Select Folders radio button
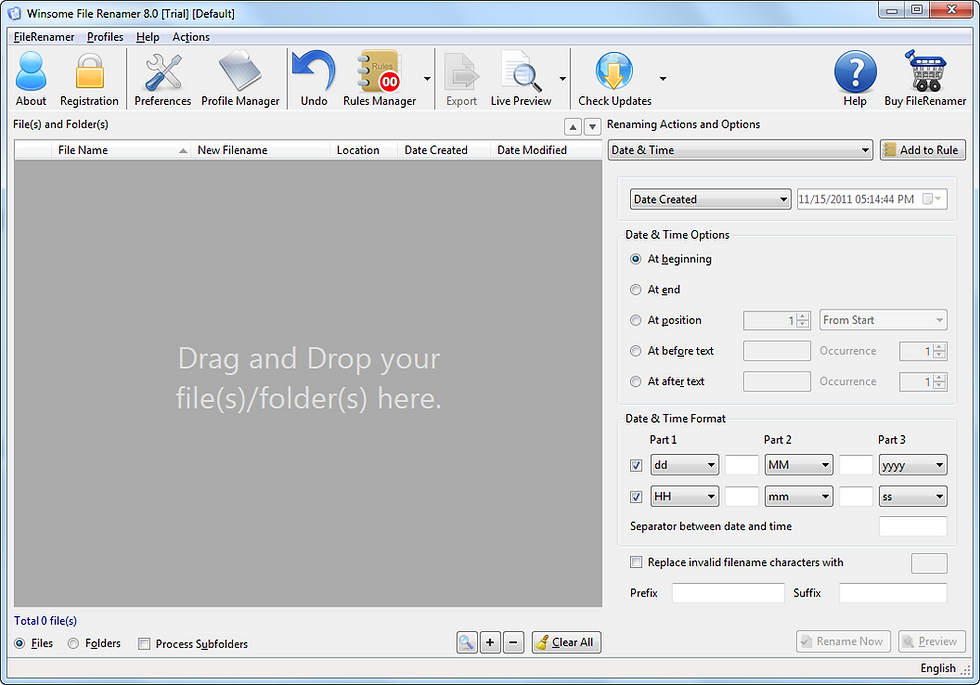Viewport: 980px width, 685px height. [74, 643]
